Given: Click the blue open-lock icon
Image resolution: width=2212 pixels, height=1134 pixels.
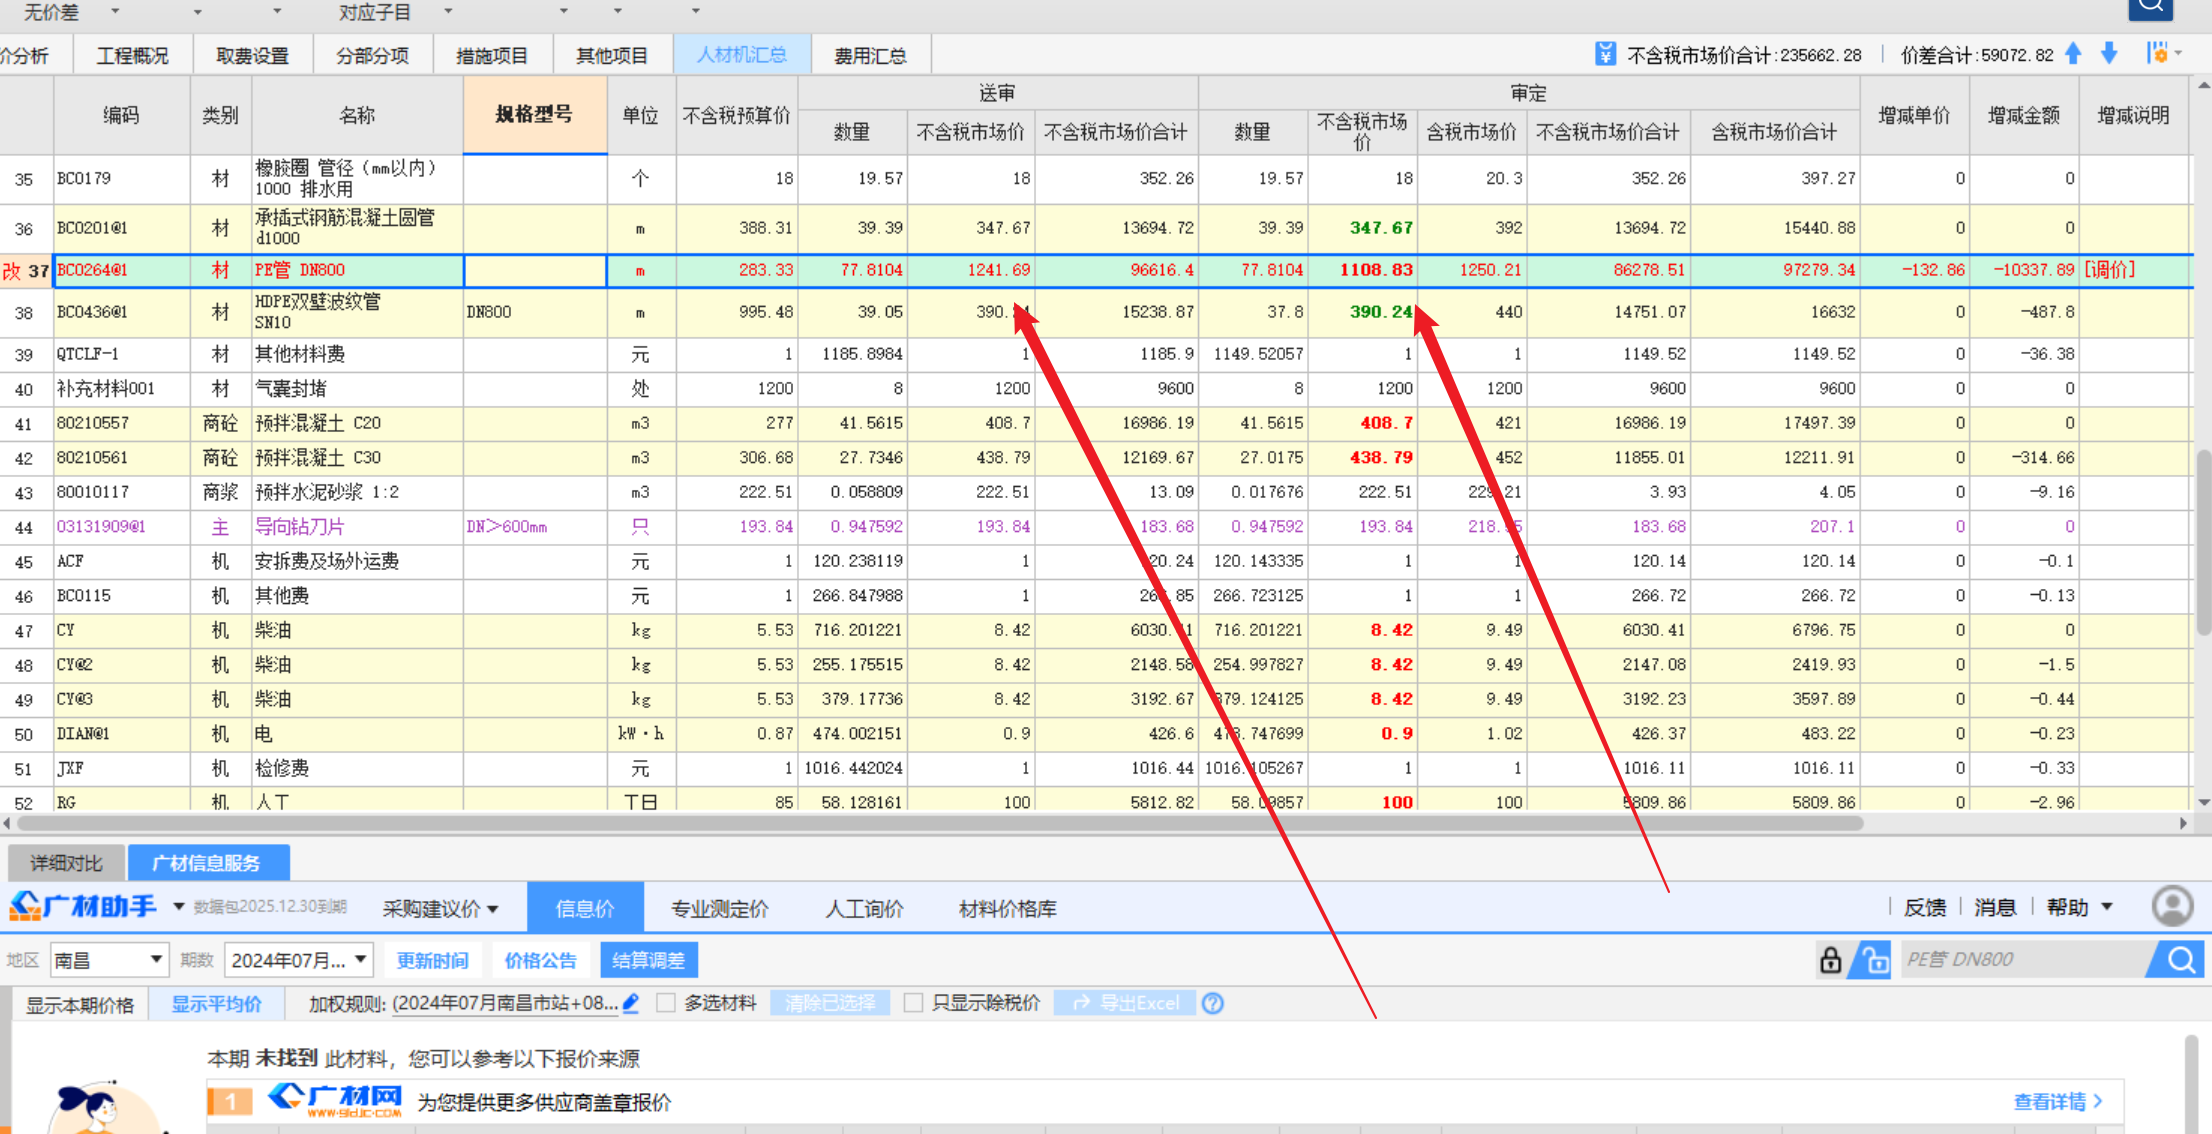Looking at the screenshot, I should 1873,960.
